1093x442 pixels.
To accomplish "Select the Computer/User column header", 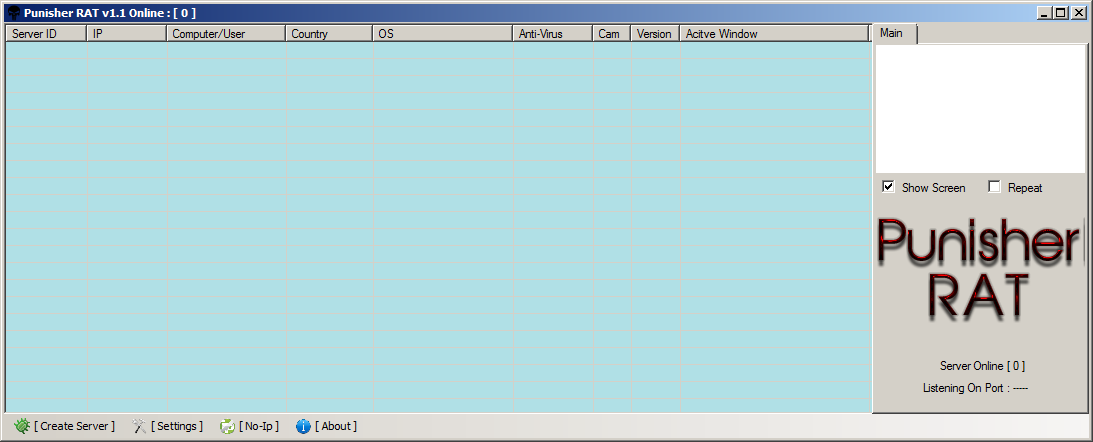I will pyautogui.click(x=225, y=34).
